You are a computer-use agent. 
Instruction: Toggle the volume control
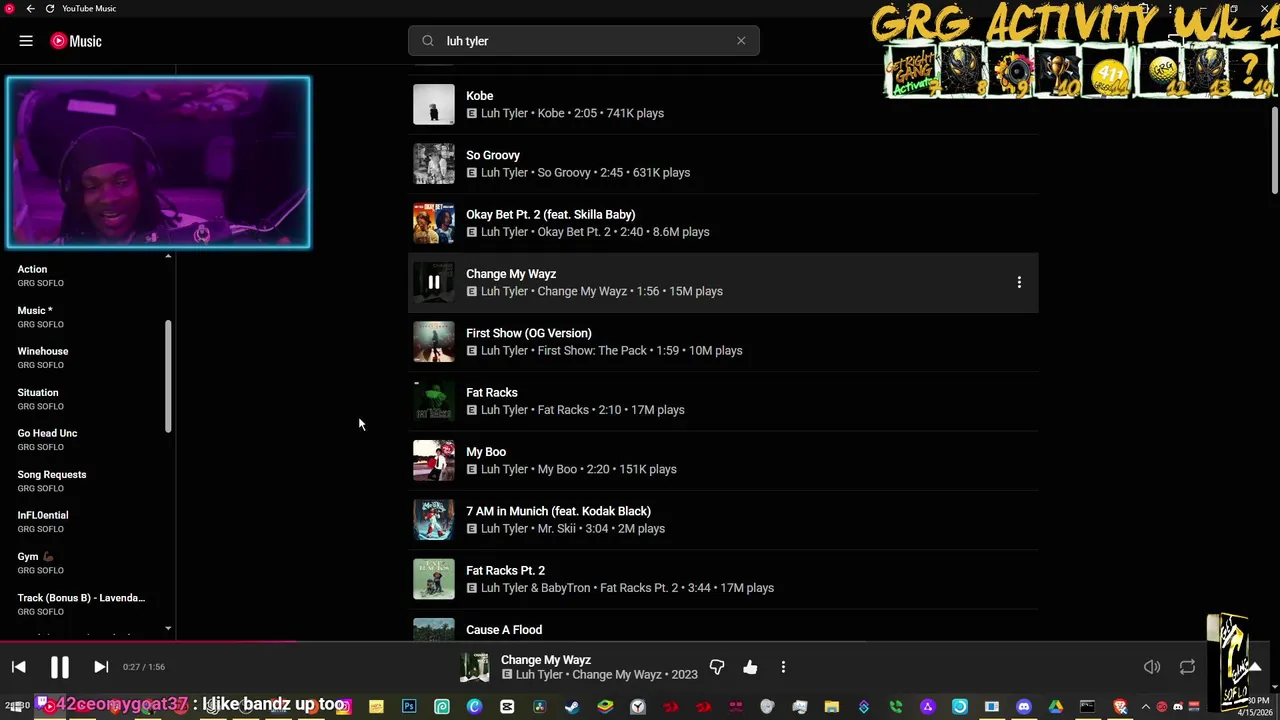click(x=1152, y=667)
